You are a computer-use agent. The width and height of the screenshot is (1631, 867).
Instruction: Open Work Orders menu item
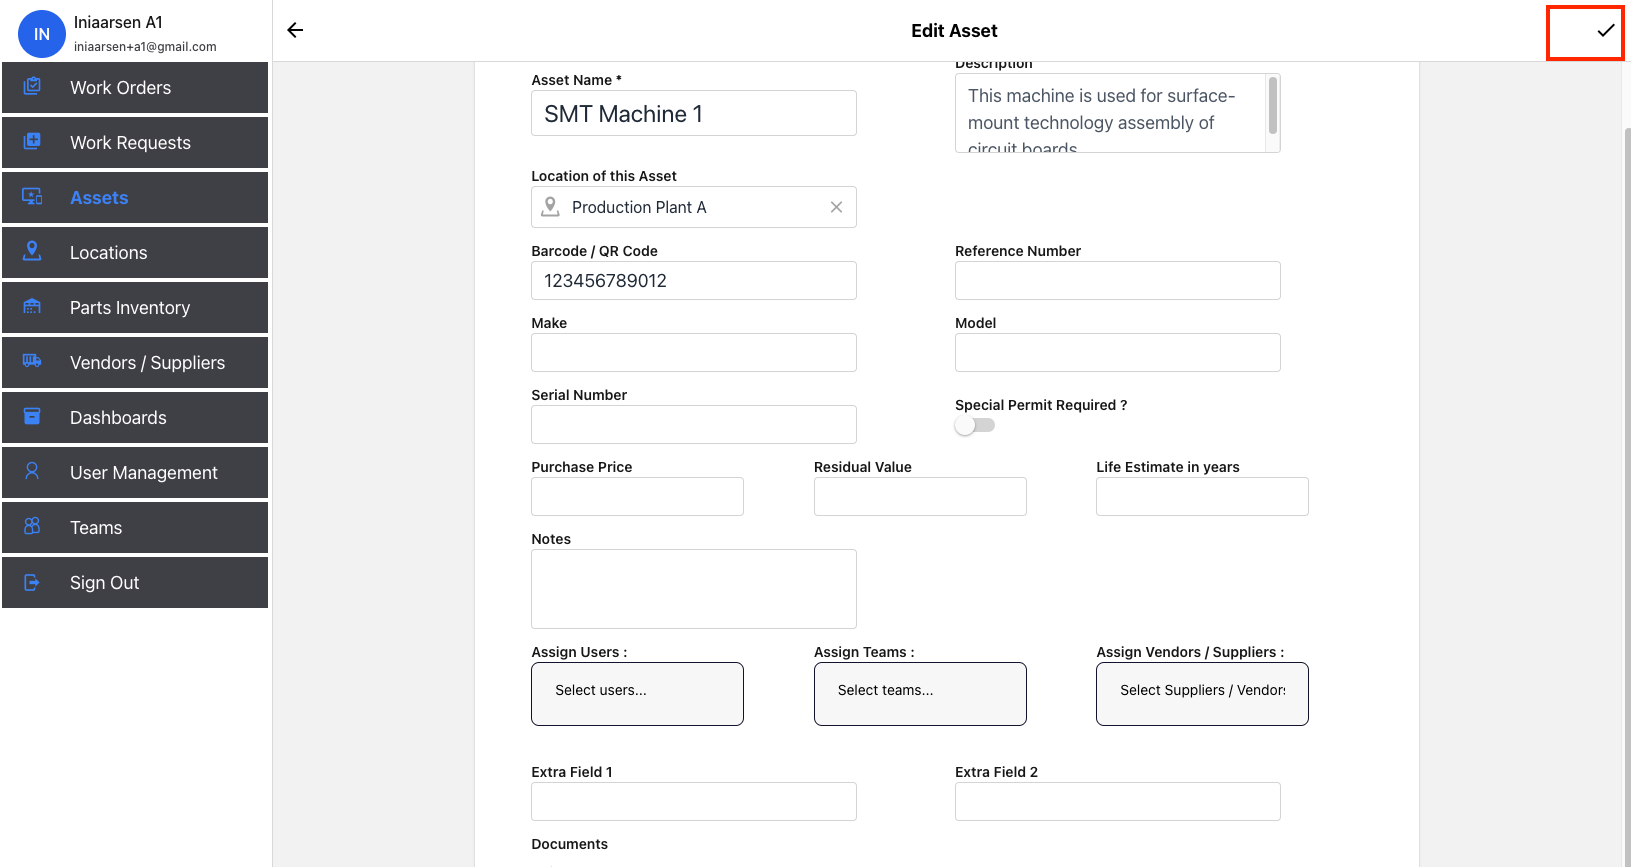pos(135,87)
